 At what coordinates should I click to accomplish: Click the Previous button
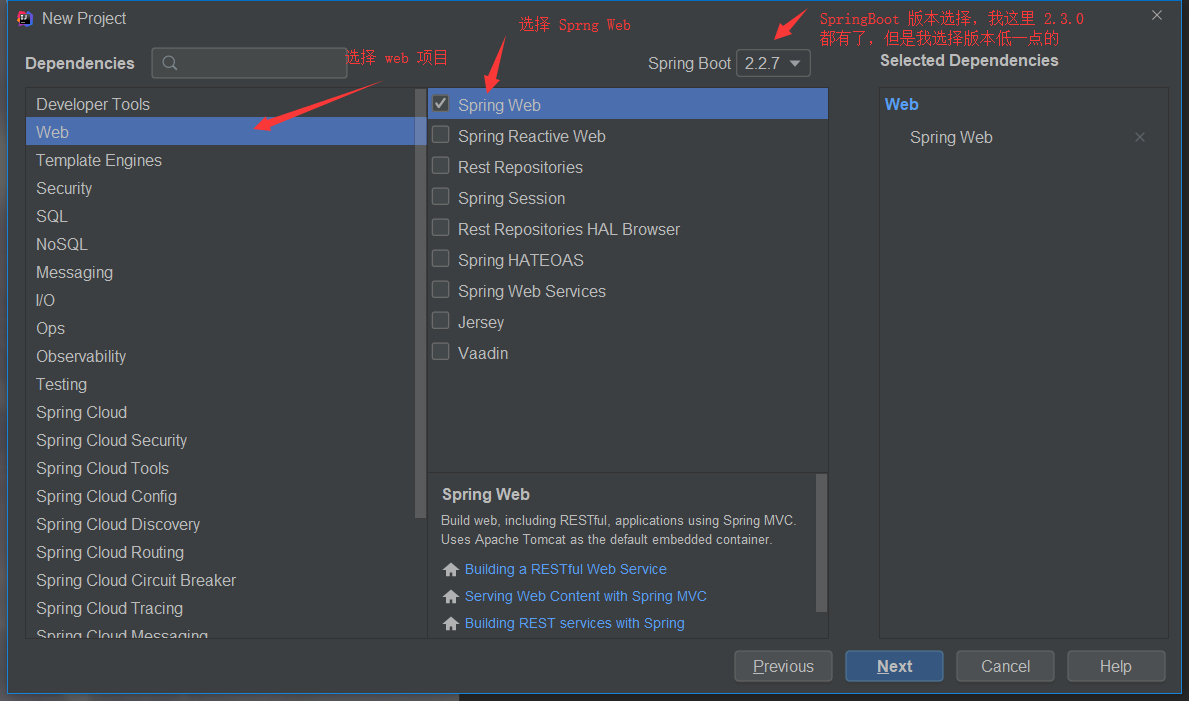click(x=783, y=666)
